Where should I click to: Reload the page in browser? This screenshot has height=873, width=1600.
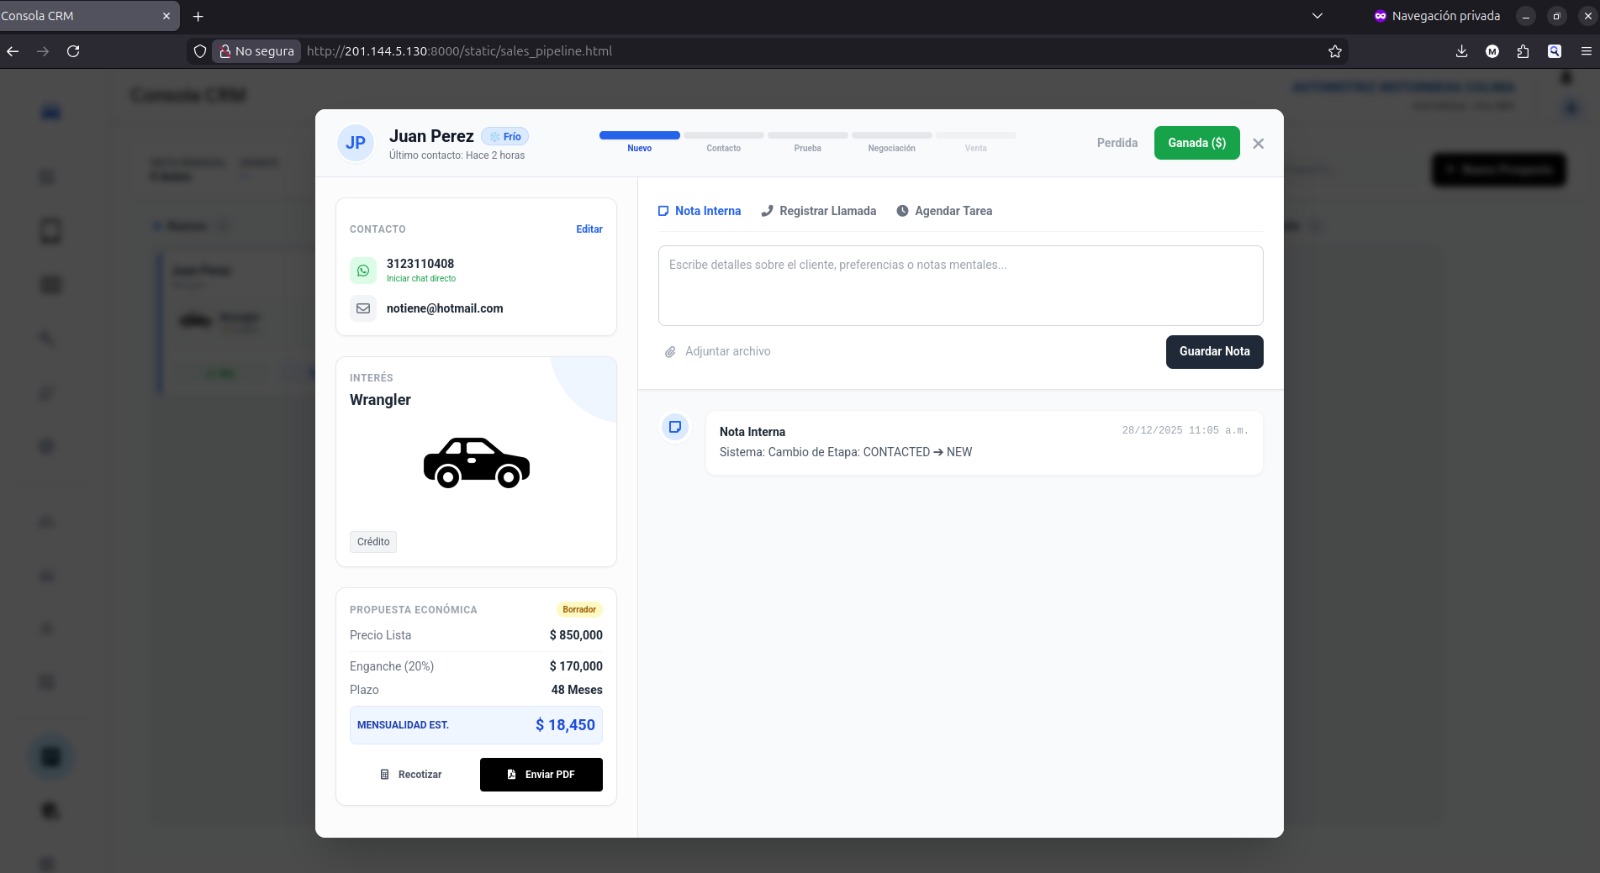click(x=73, y=51)
